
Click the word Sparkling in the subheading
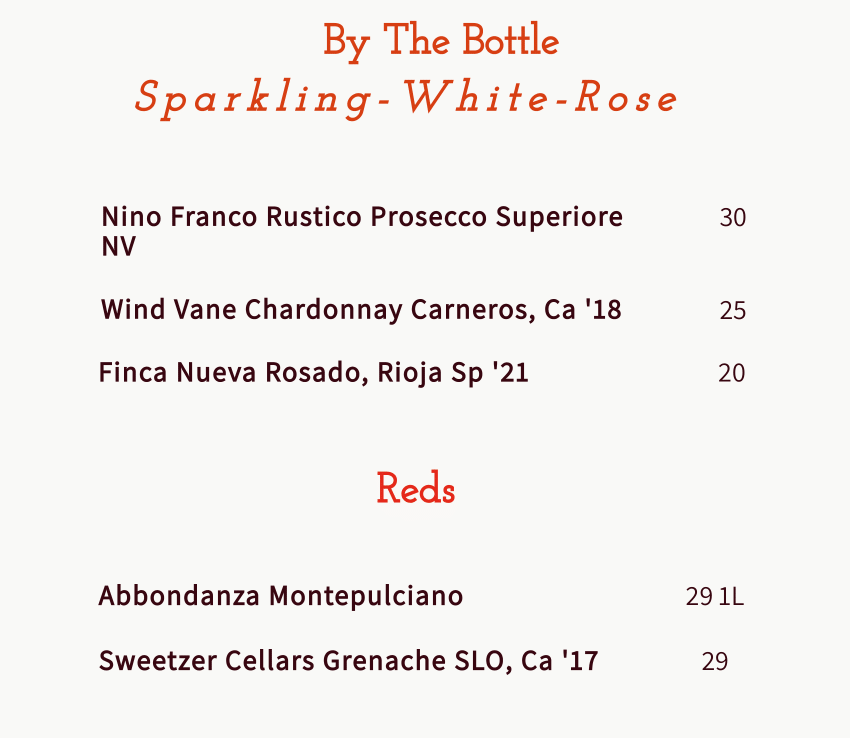pyautogui.click(x=254, y=98)
